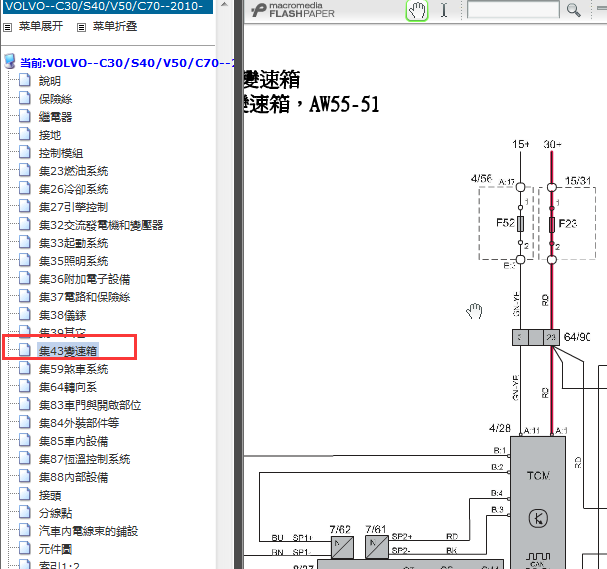The height and width of the screenshot is (569, 607).
Task: Select the text selection cursor tool
Action: click(x=444, y=10)
